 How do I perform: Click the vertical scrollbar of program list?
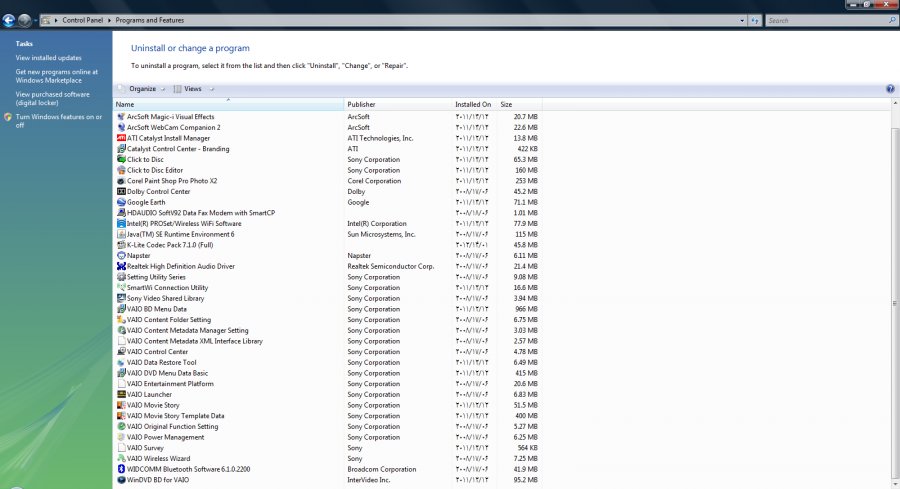click(x=895, y=304)
